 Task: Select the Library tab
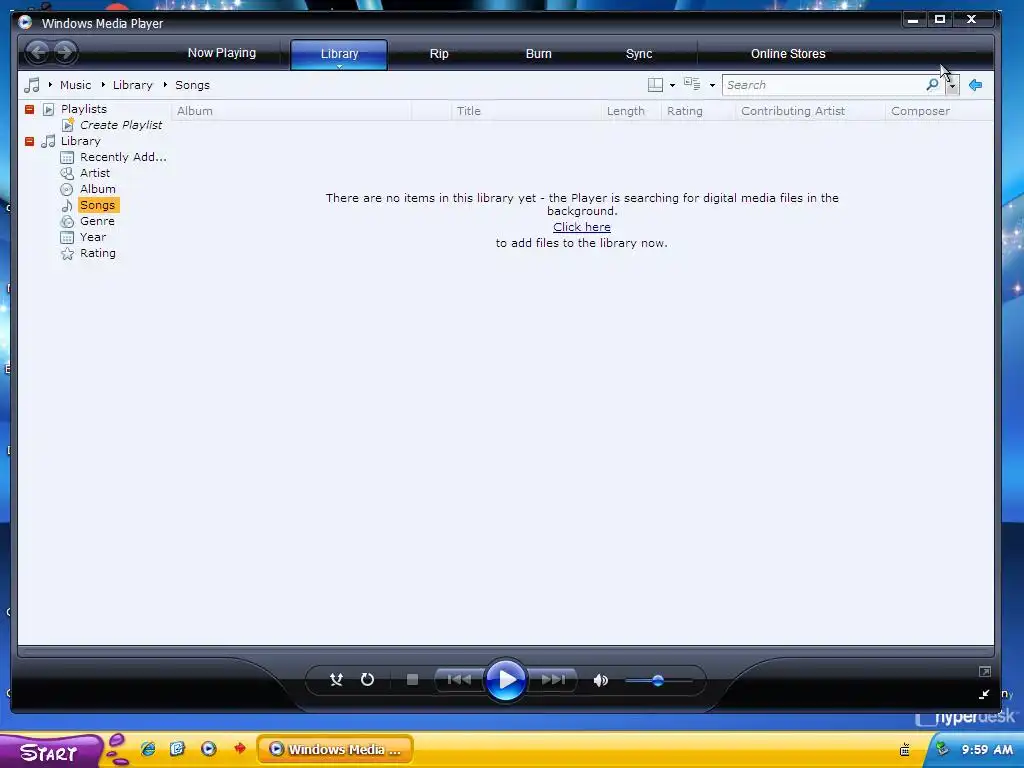(x=339, y=52)
